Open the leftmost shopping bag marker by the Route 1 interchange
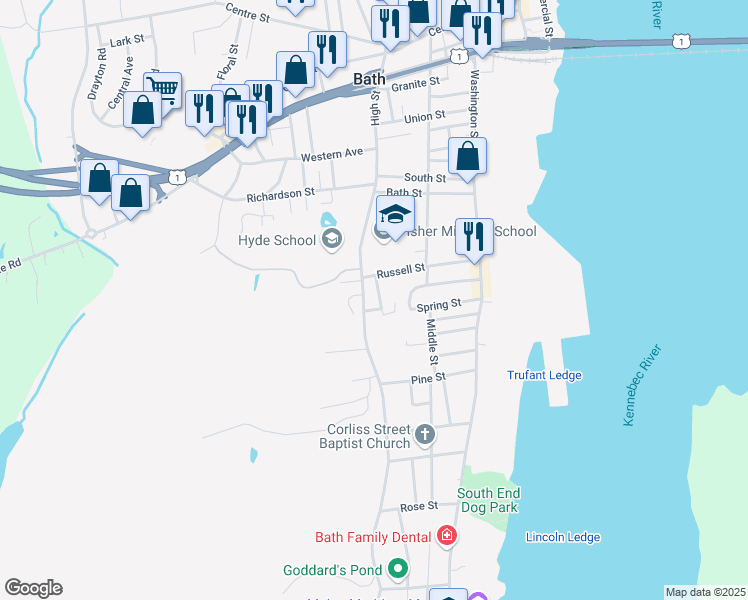The image size is (748, 600). click(x=99, y=178)
